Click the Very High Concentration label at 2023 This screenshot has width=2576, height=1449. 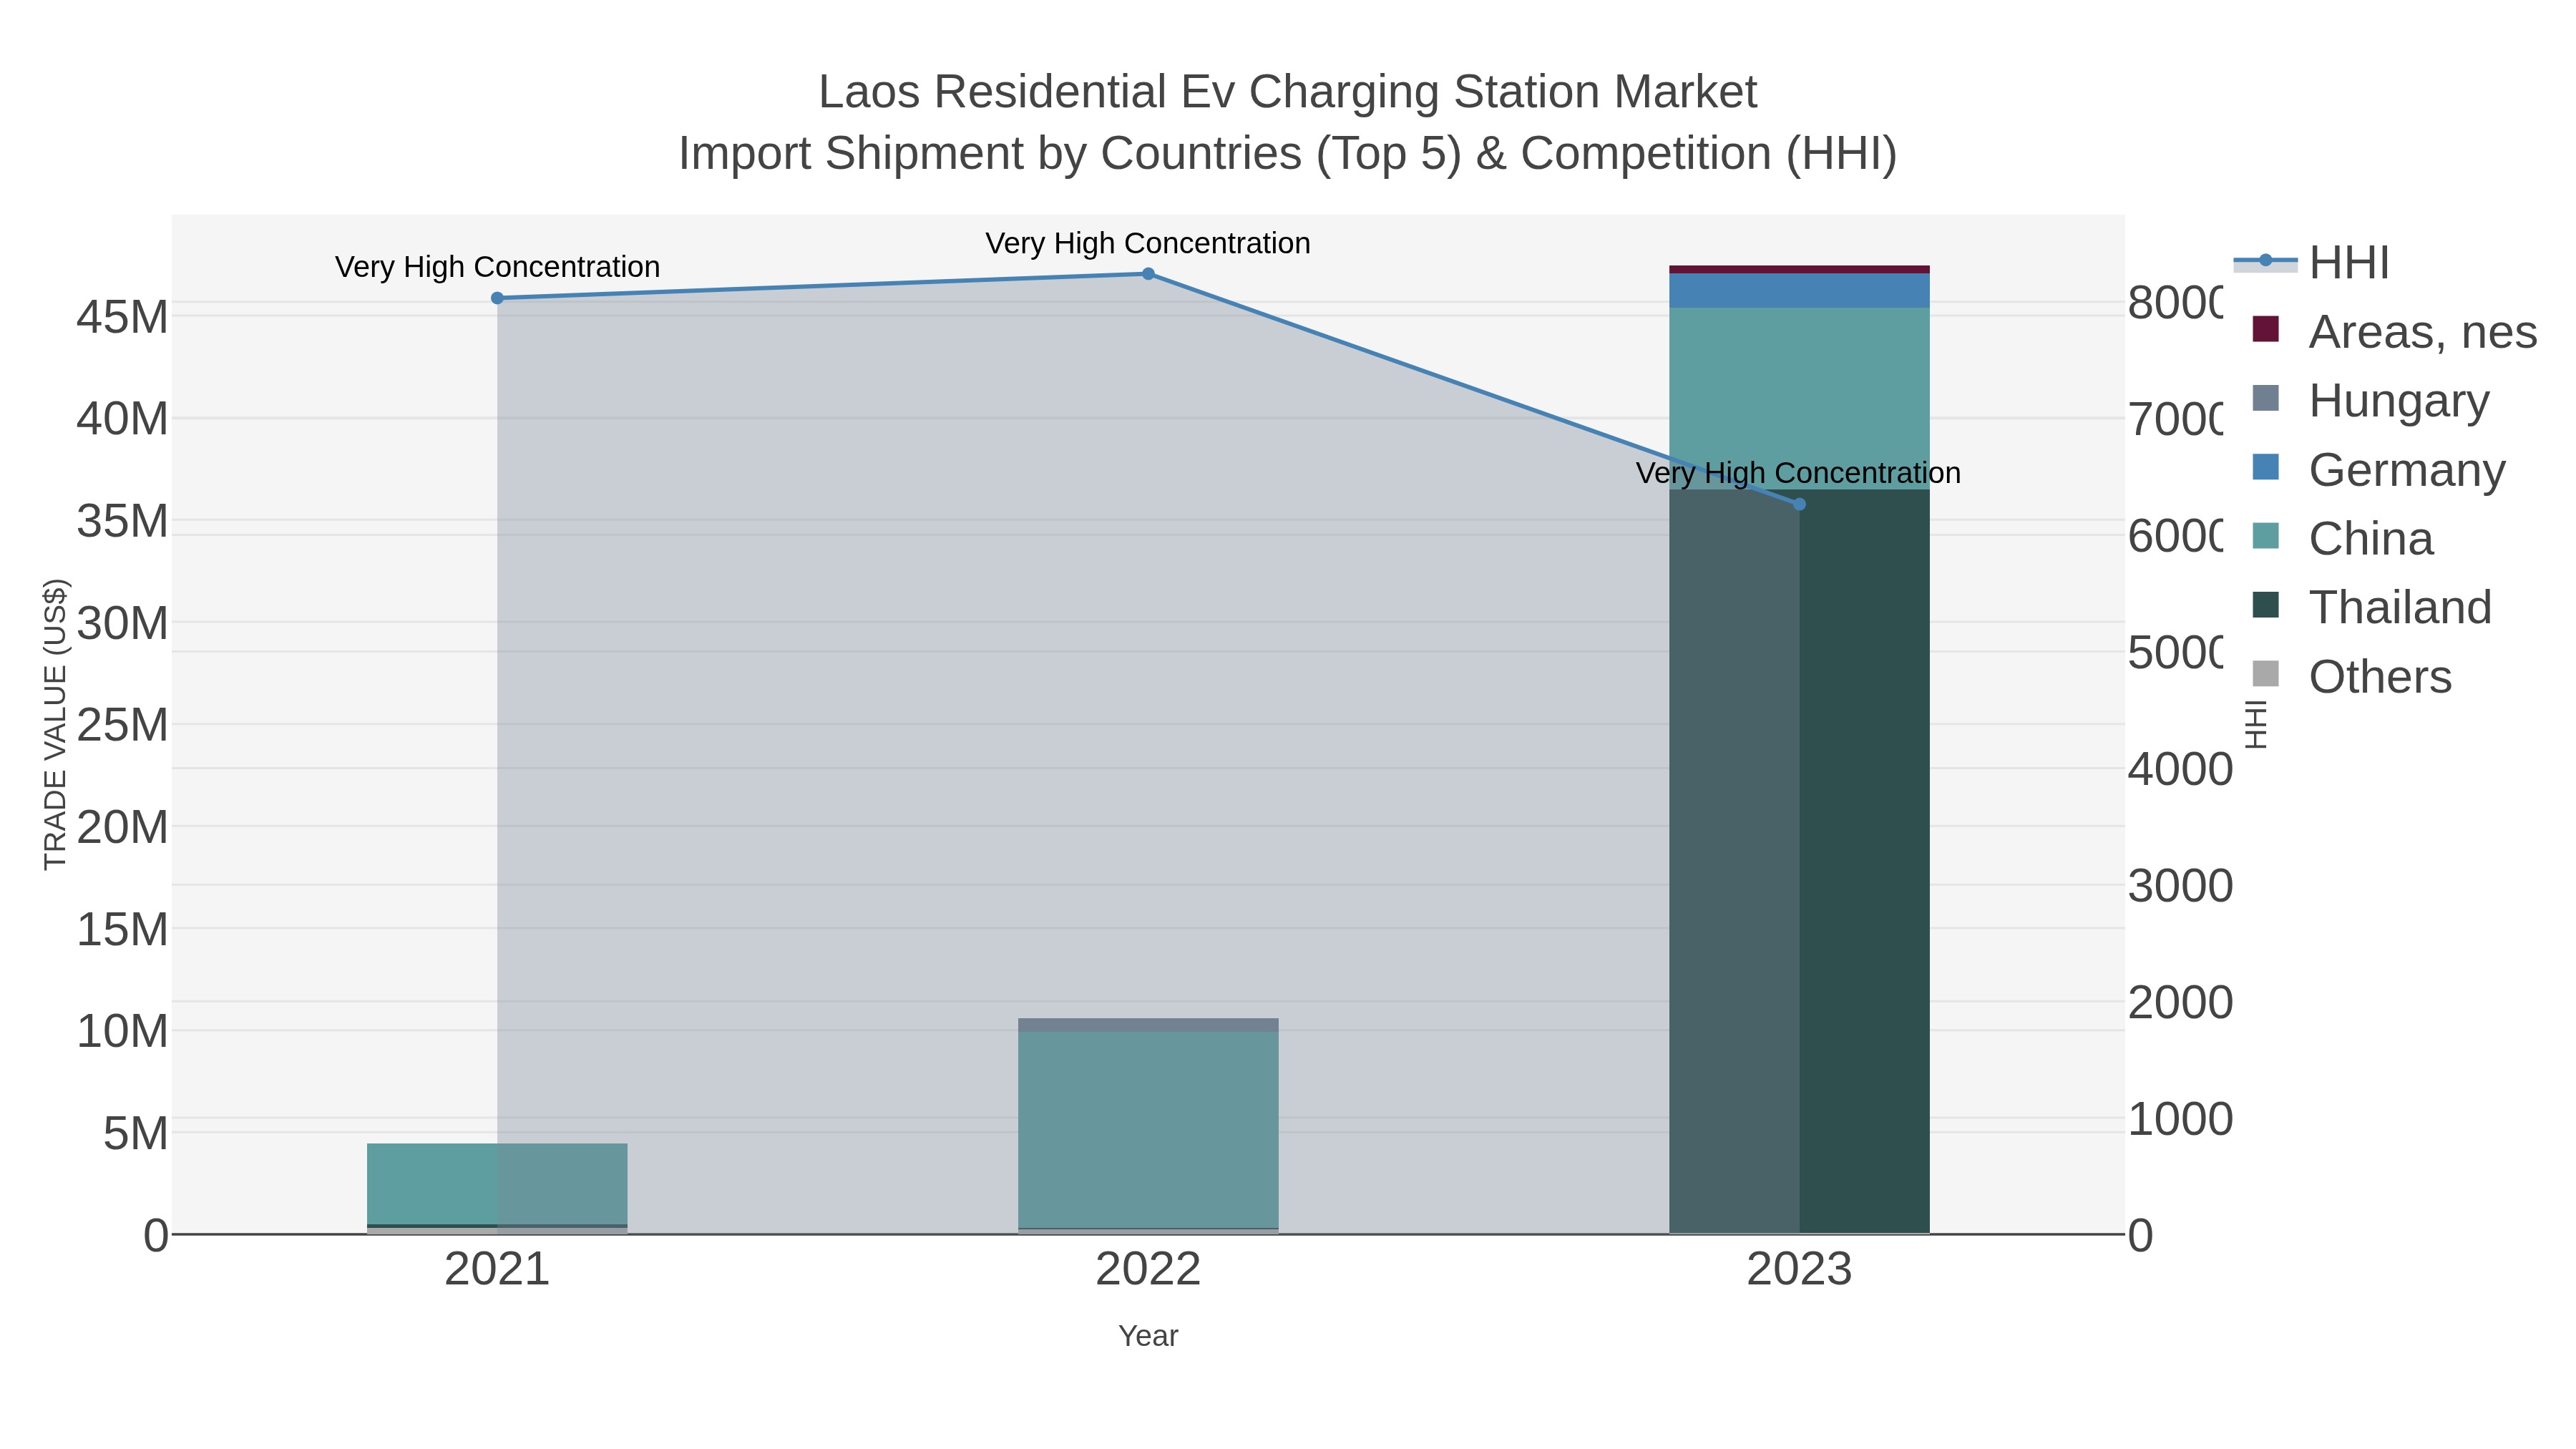tap(1798, 473)
